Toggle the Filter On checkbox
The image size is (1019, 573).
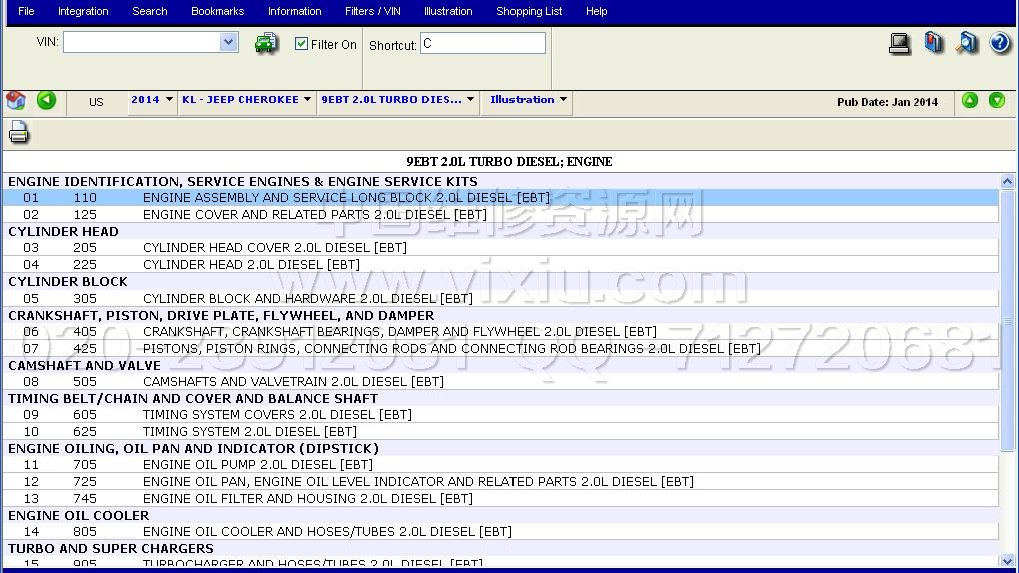[302, 44]
